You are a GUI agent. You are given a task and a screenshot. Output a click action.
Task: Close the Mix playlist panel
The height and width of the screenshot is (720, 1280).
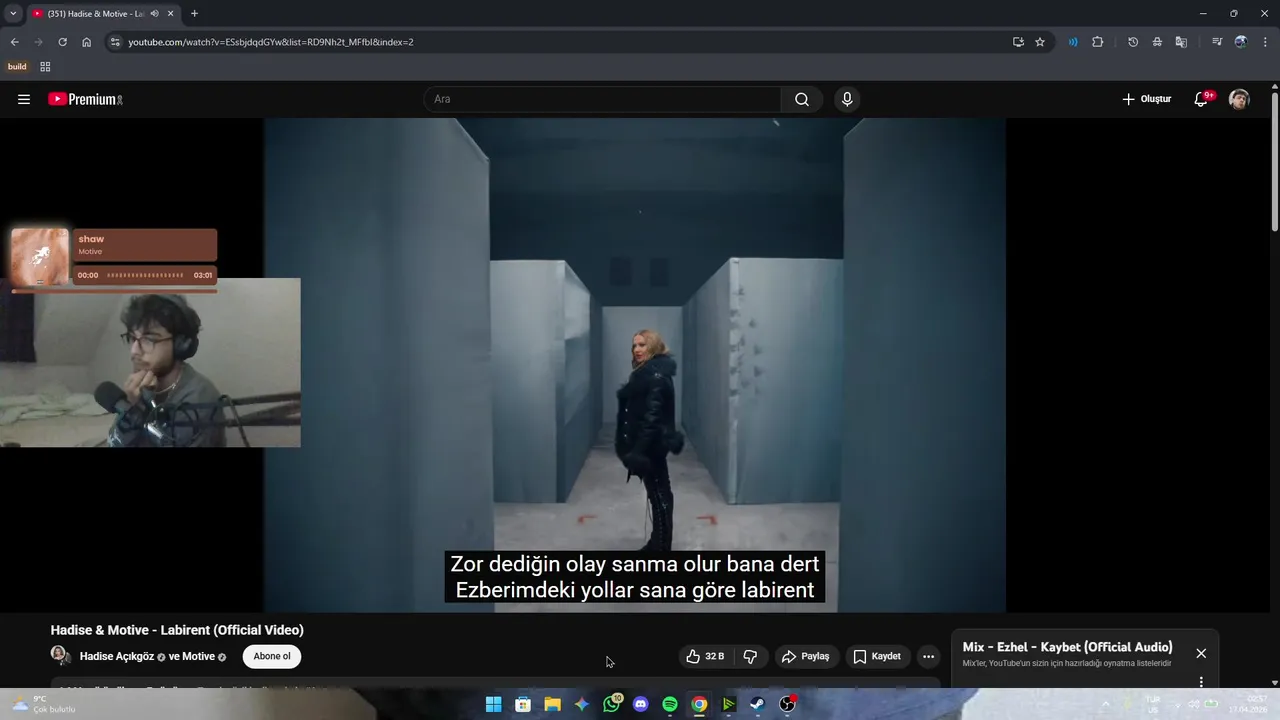(x=1201, y=653)
